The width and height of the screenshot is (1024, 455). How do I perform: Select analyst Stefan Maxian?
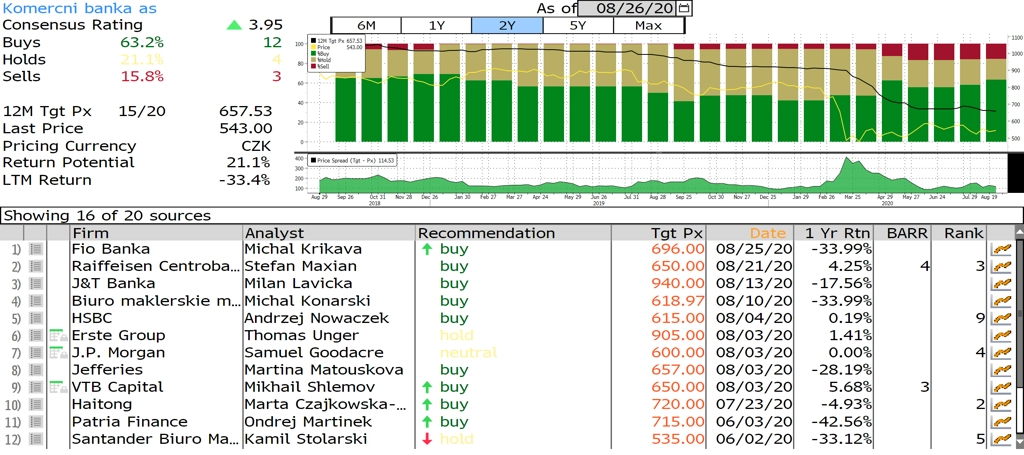click(300, 266)
